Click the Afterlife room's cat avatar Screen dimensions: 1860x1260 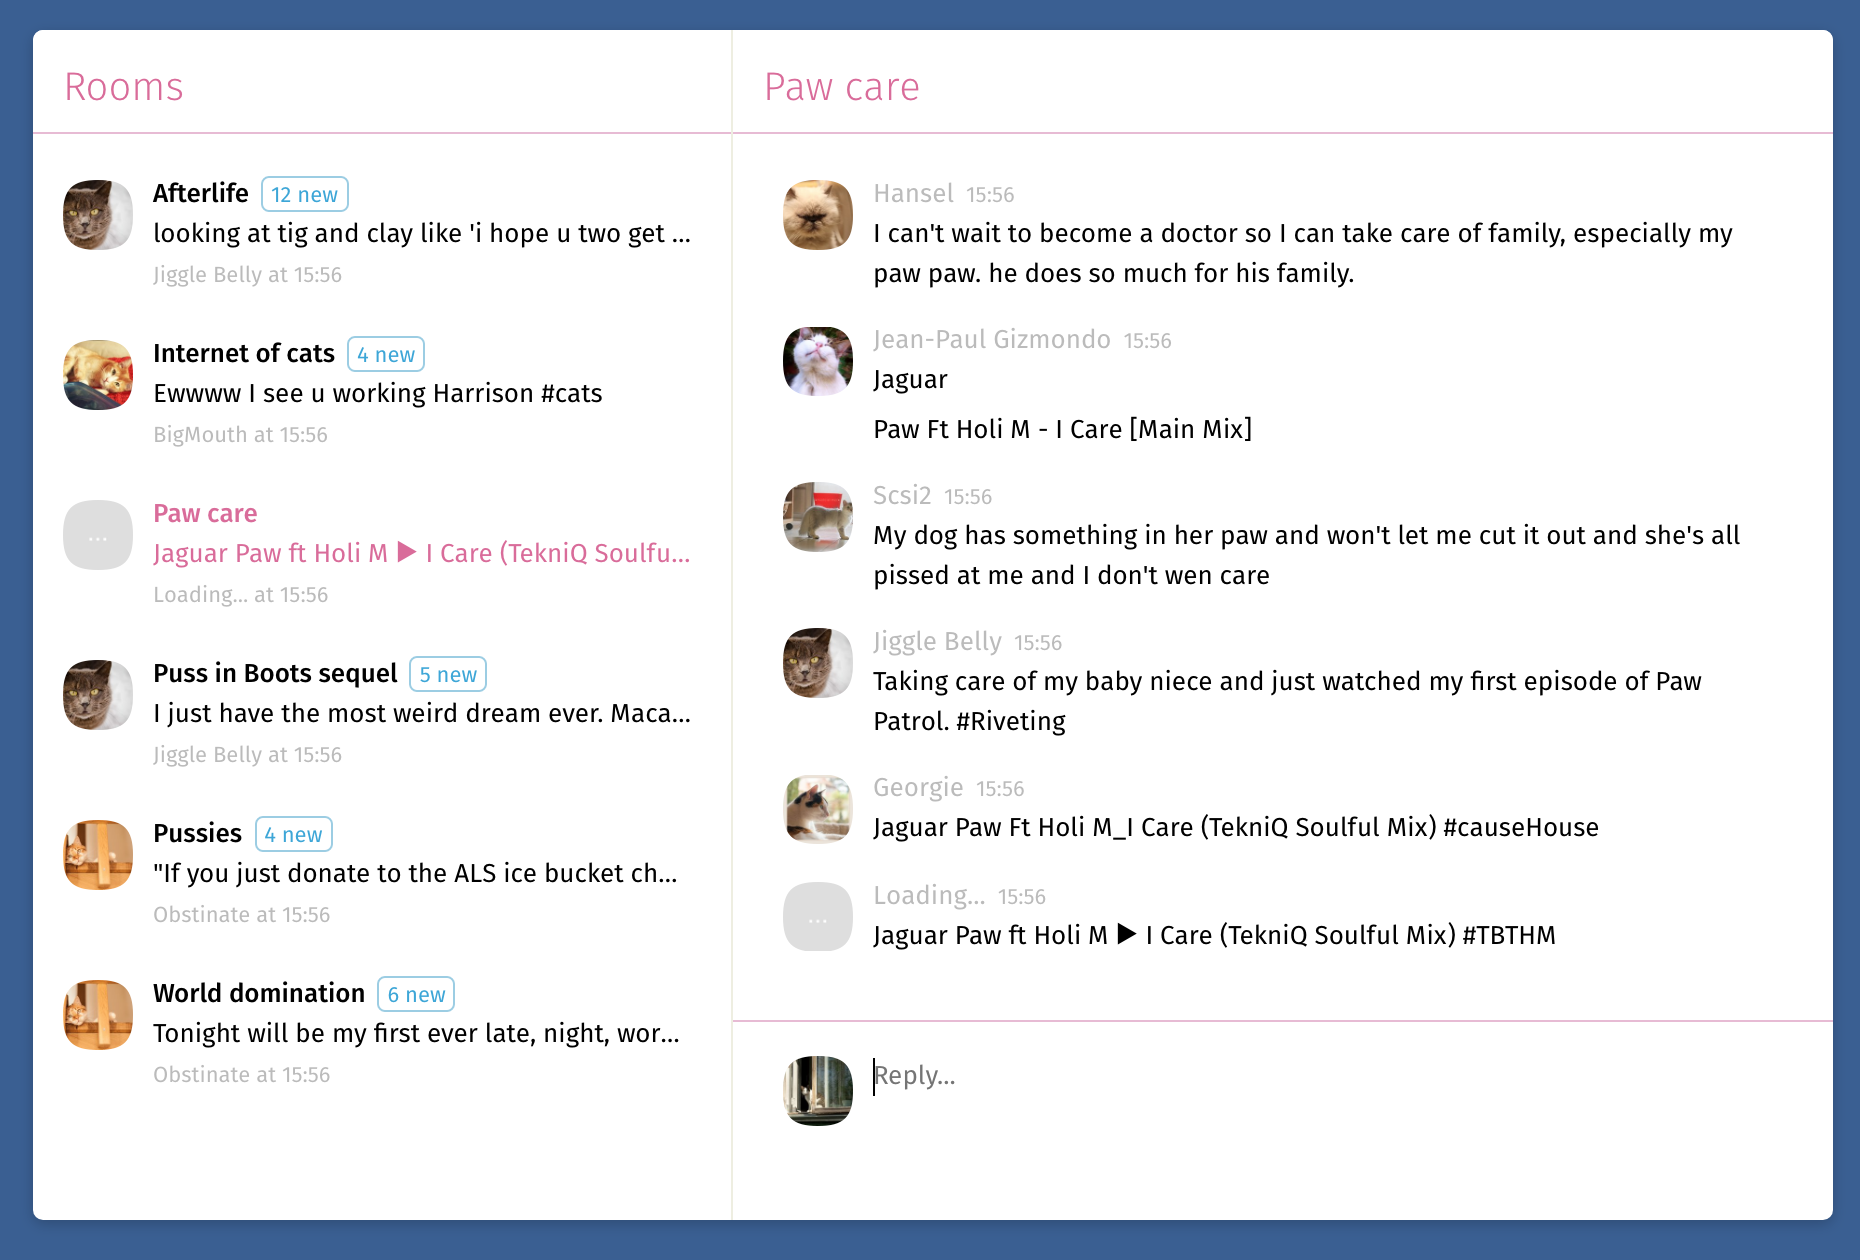coord(97,215)
